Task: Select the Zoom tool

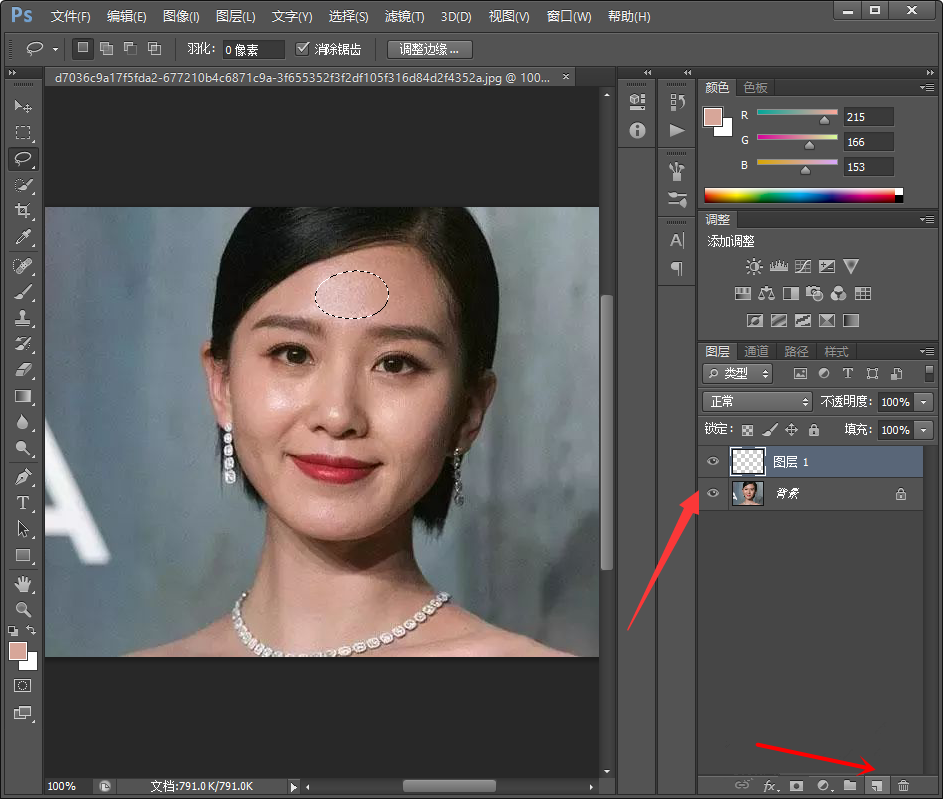Action: point(23,609)
